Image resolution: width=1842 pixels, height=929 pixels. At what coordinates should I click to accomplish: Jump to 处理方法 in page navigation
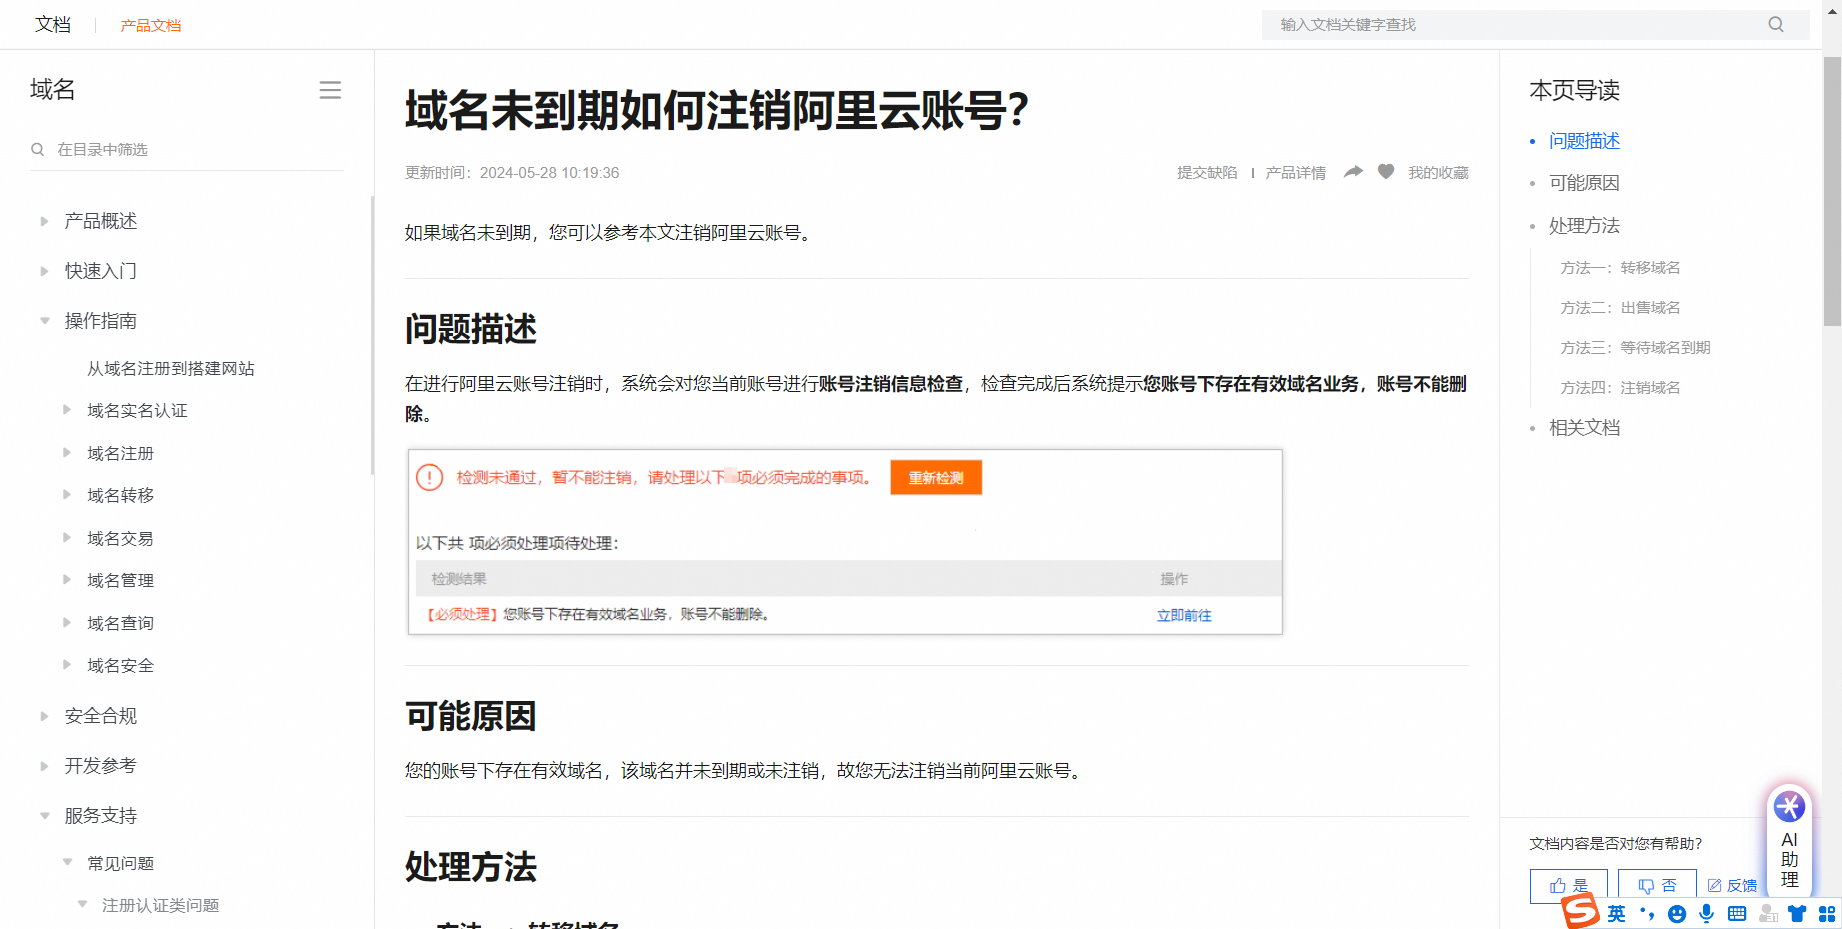coord(1584,226)
